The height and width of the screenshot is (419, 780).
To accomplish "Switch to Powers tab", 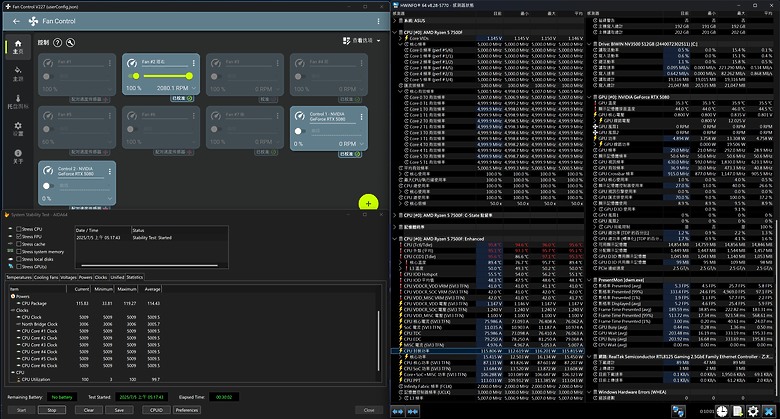I will (86, 277).
